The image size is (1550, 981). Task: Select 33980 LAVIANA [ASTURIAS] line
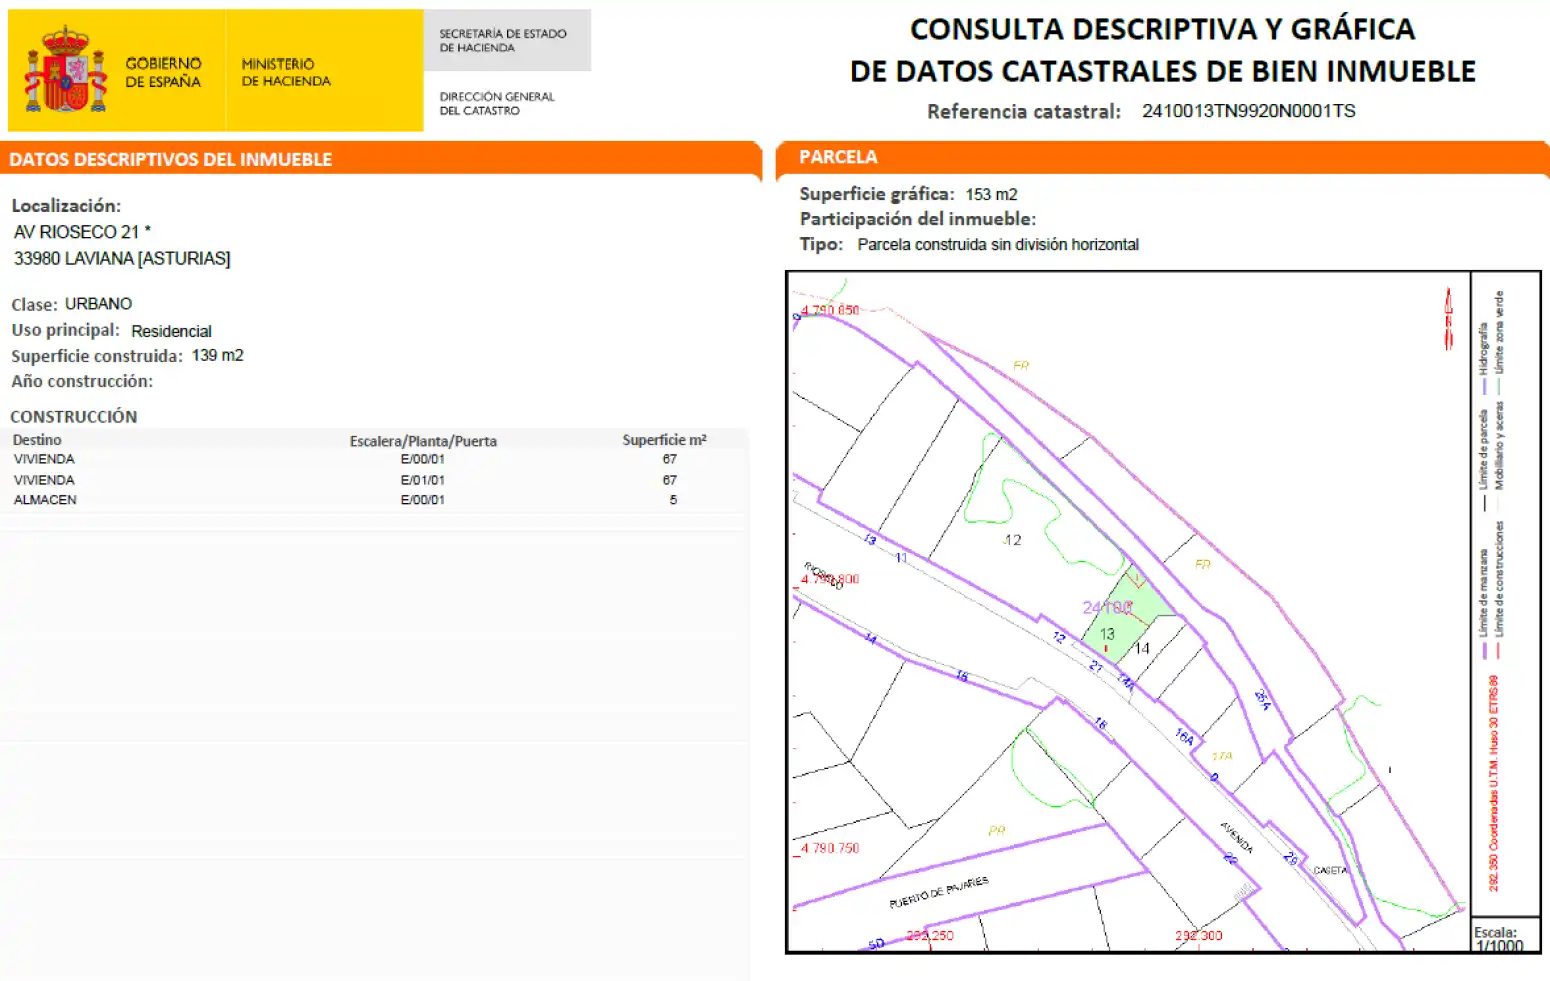tap(122, 258)
